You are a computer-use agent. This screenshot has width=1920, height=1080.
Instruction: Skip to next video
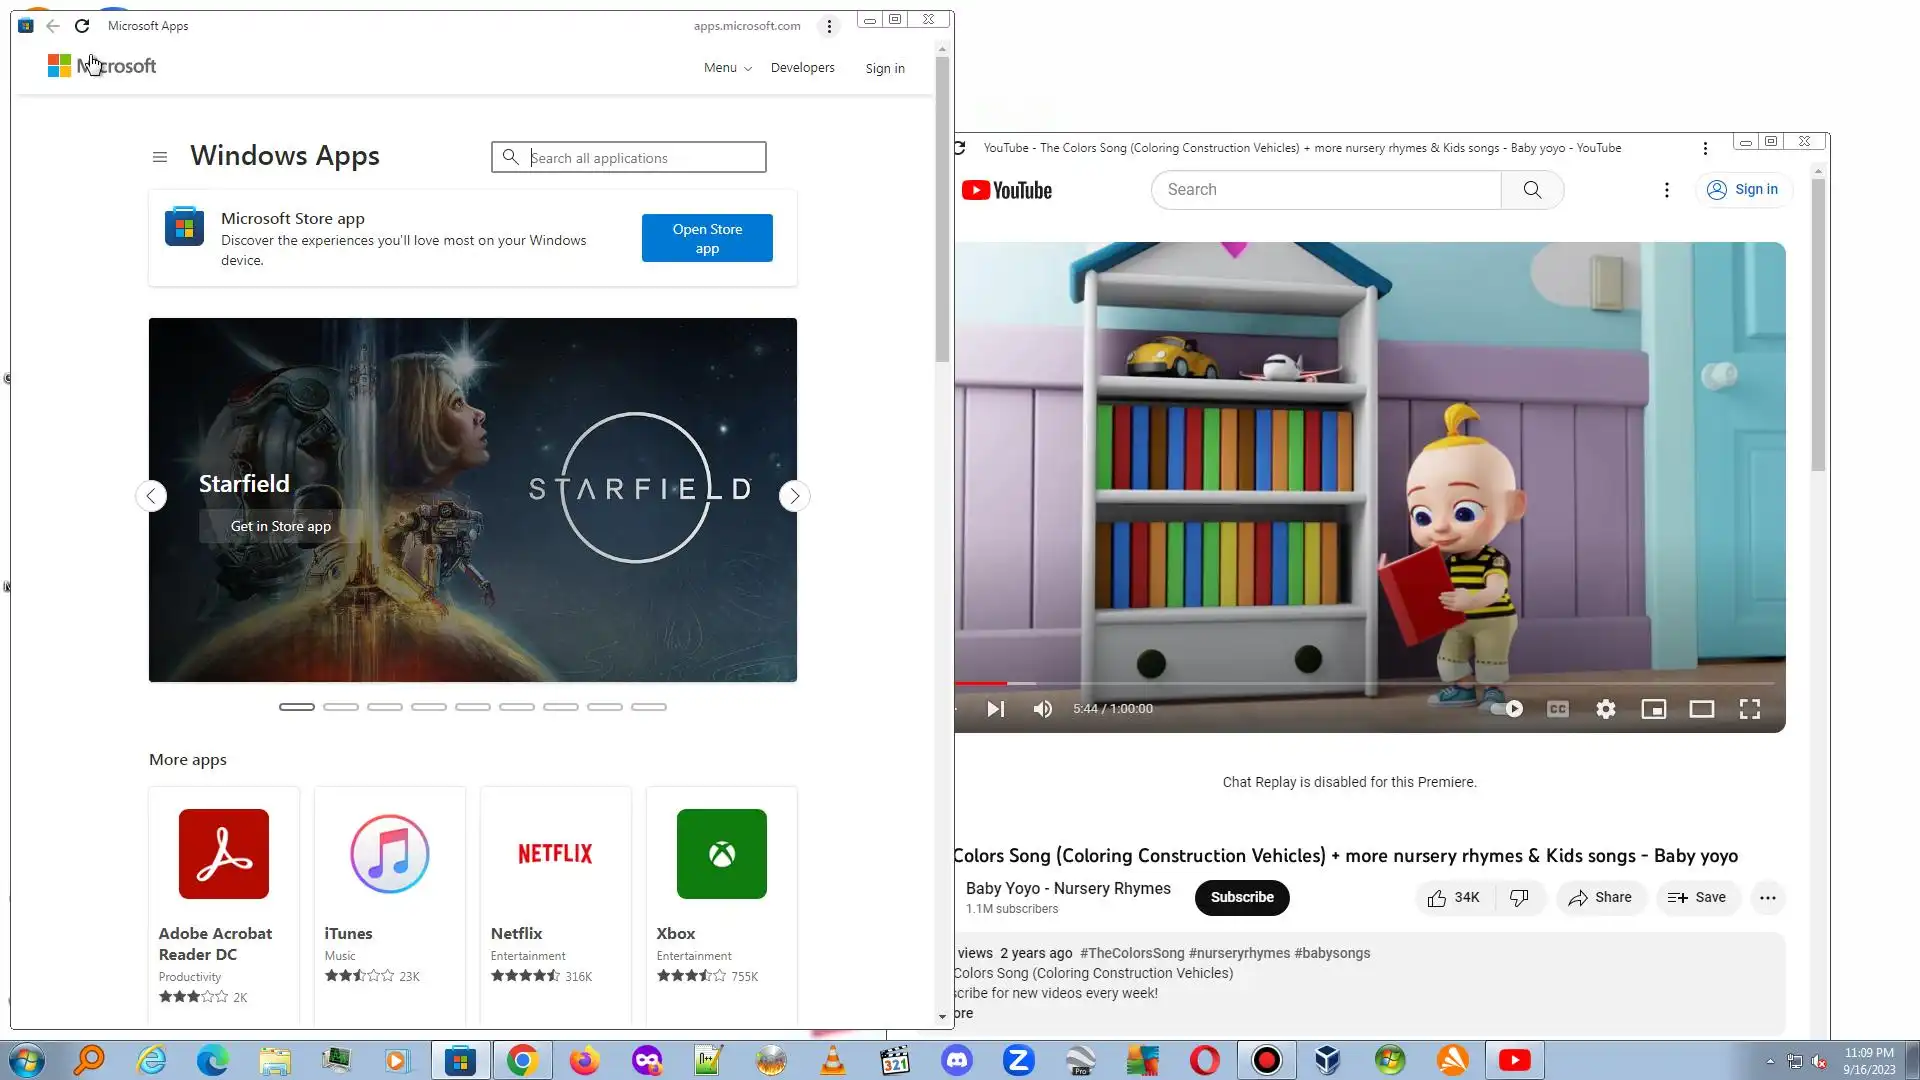pos(995,709)
